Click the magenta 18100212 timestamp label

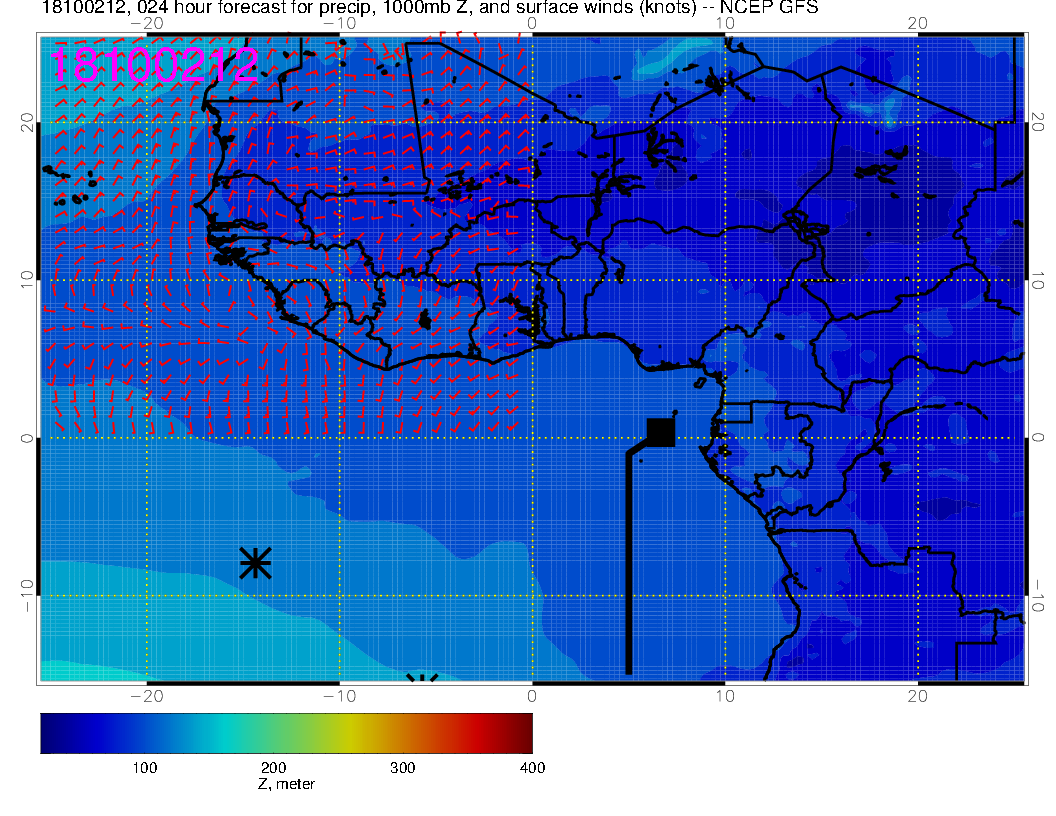pos(154,65)
